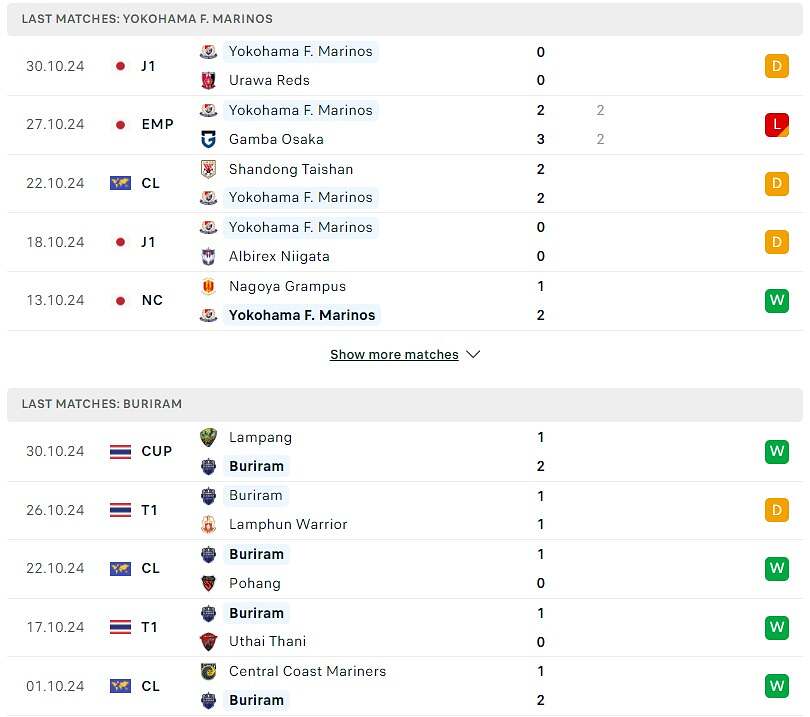Click the Lampang team crest icon

click(x=208, y=437)
